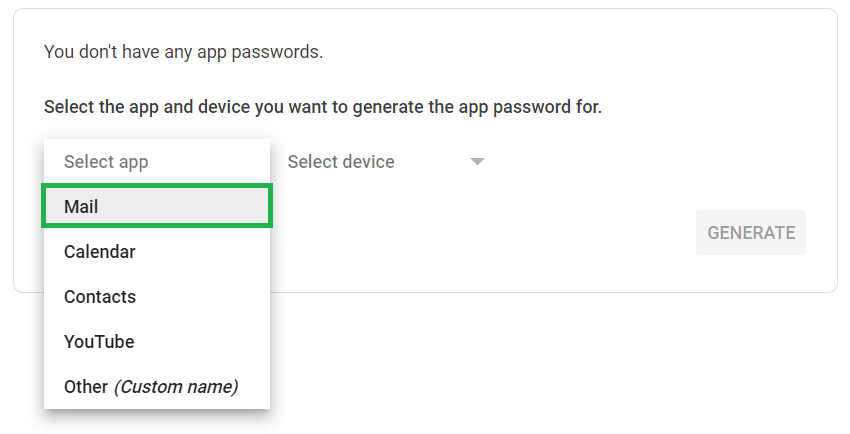This screenshot has height=434, width=850.
Task: Choose Mail from the app list
Action: pos(156,207)
